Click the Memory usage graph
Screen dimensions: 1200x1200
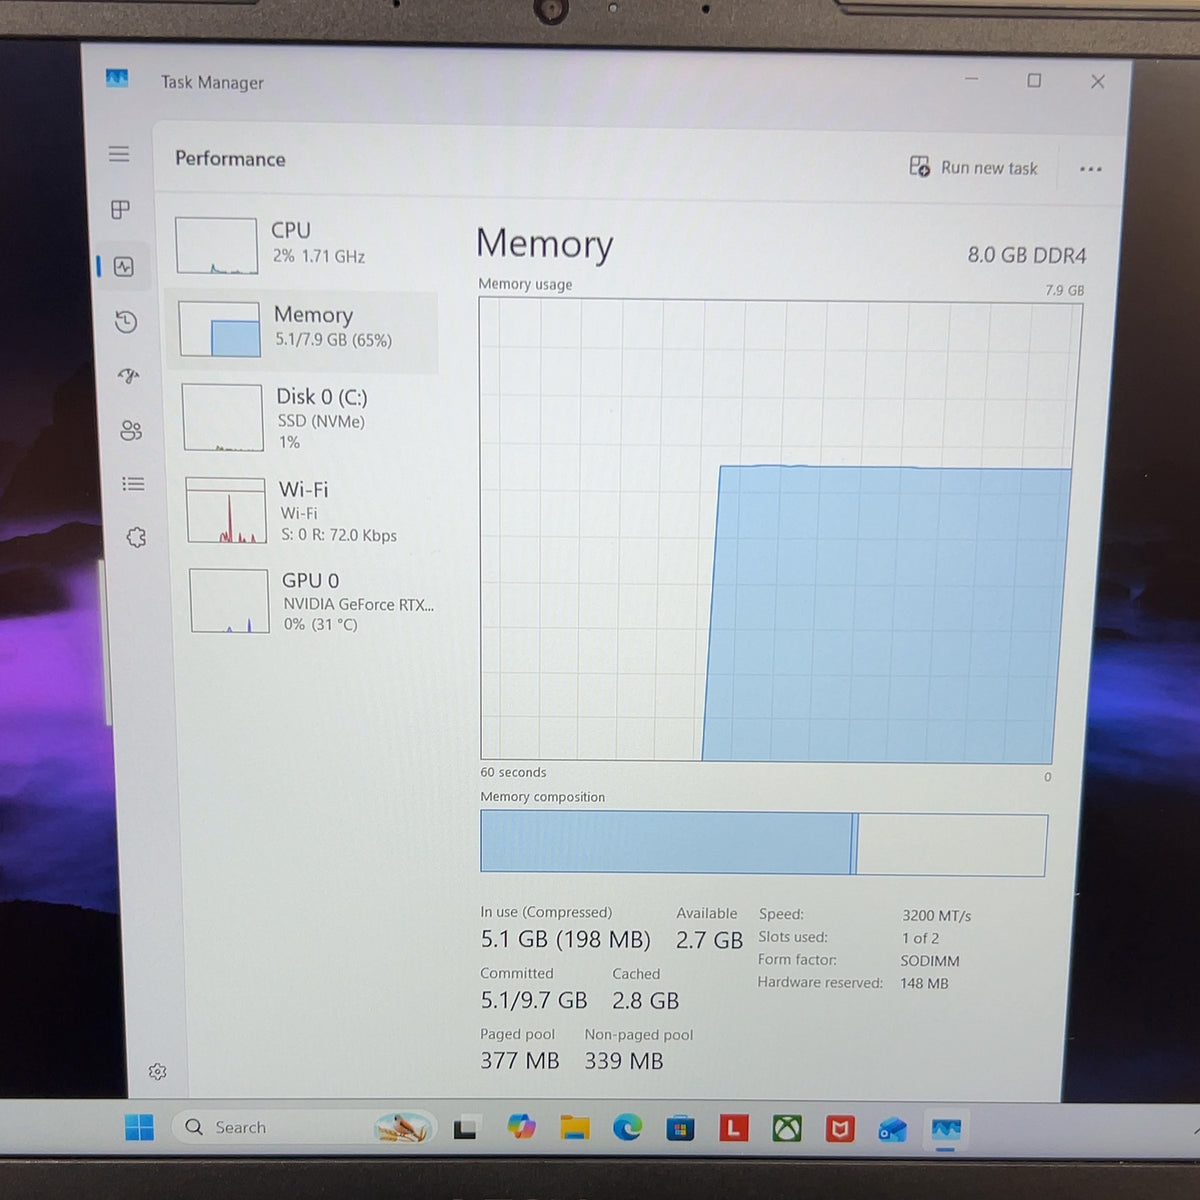click(780, 531)
